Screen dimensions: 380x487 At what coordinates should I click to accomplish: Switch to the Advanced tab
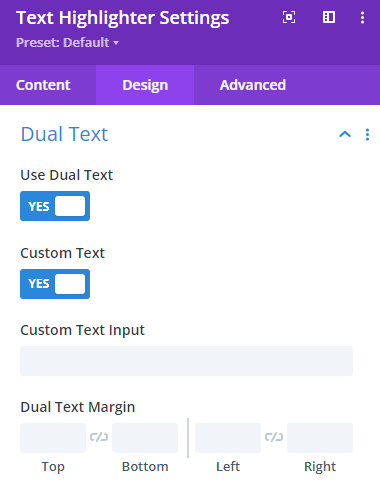pyautogui.click(x=253, y=85)
